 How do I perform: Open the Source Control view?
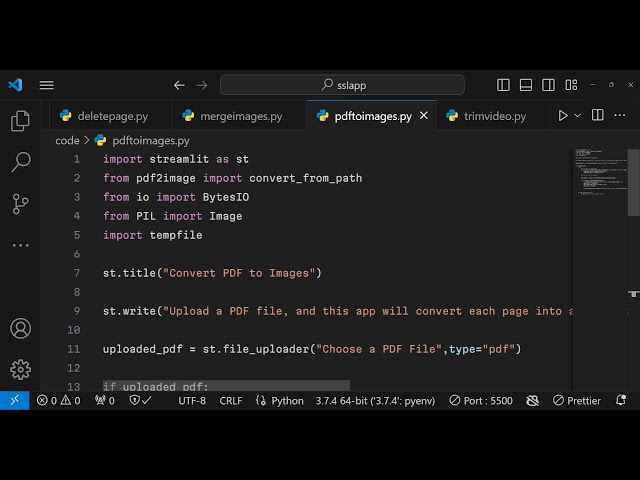click(20, 204)
